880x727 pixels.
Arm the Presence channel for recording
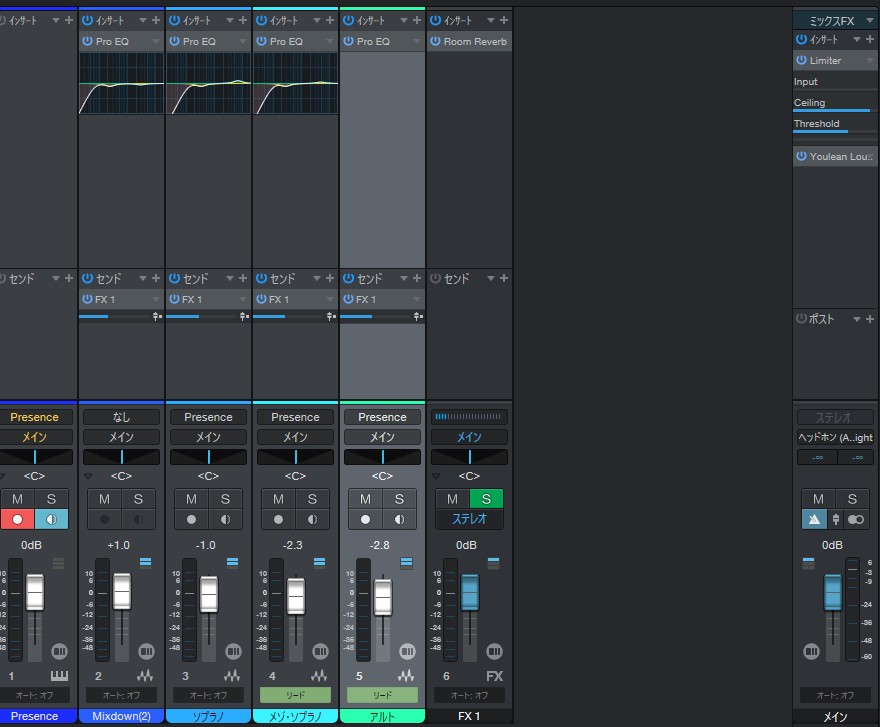[18, 518]
